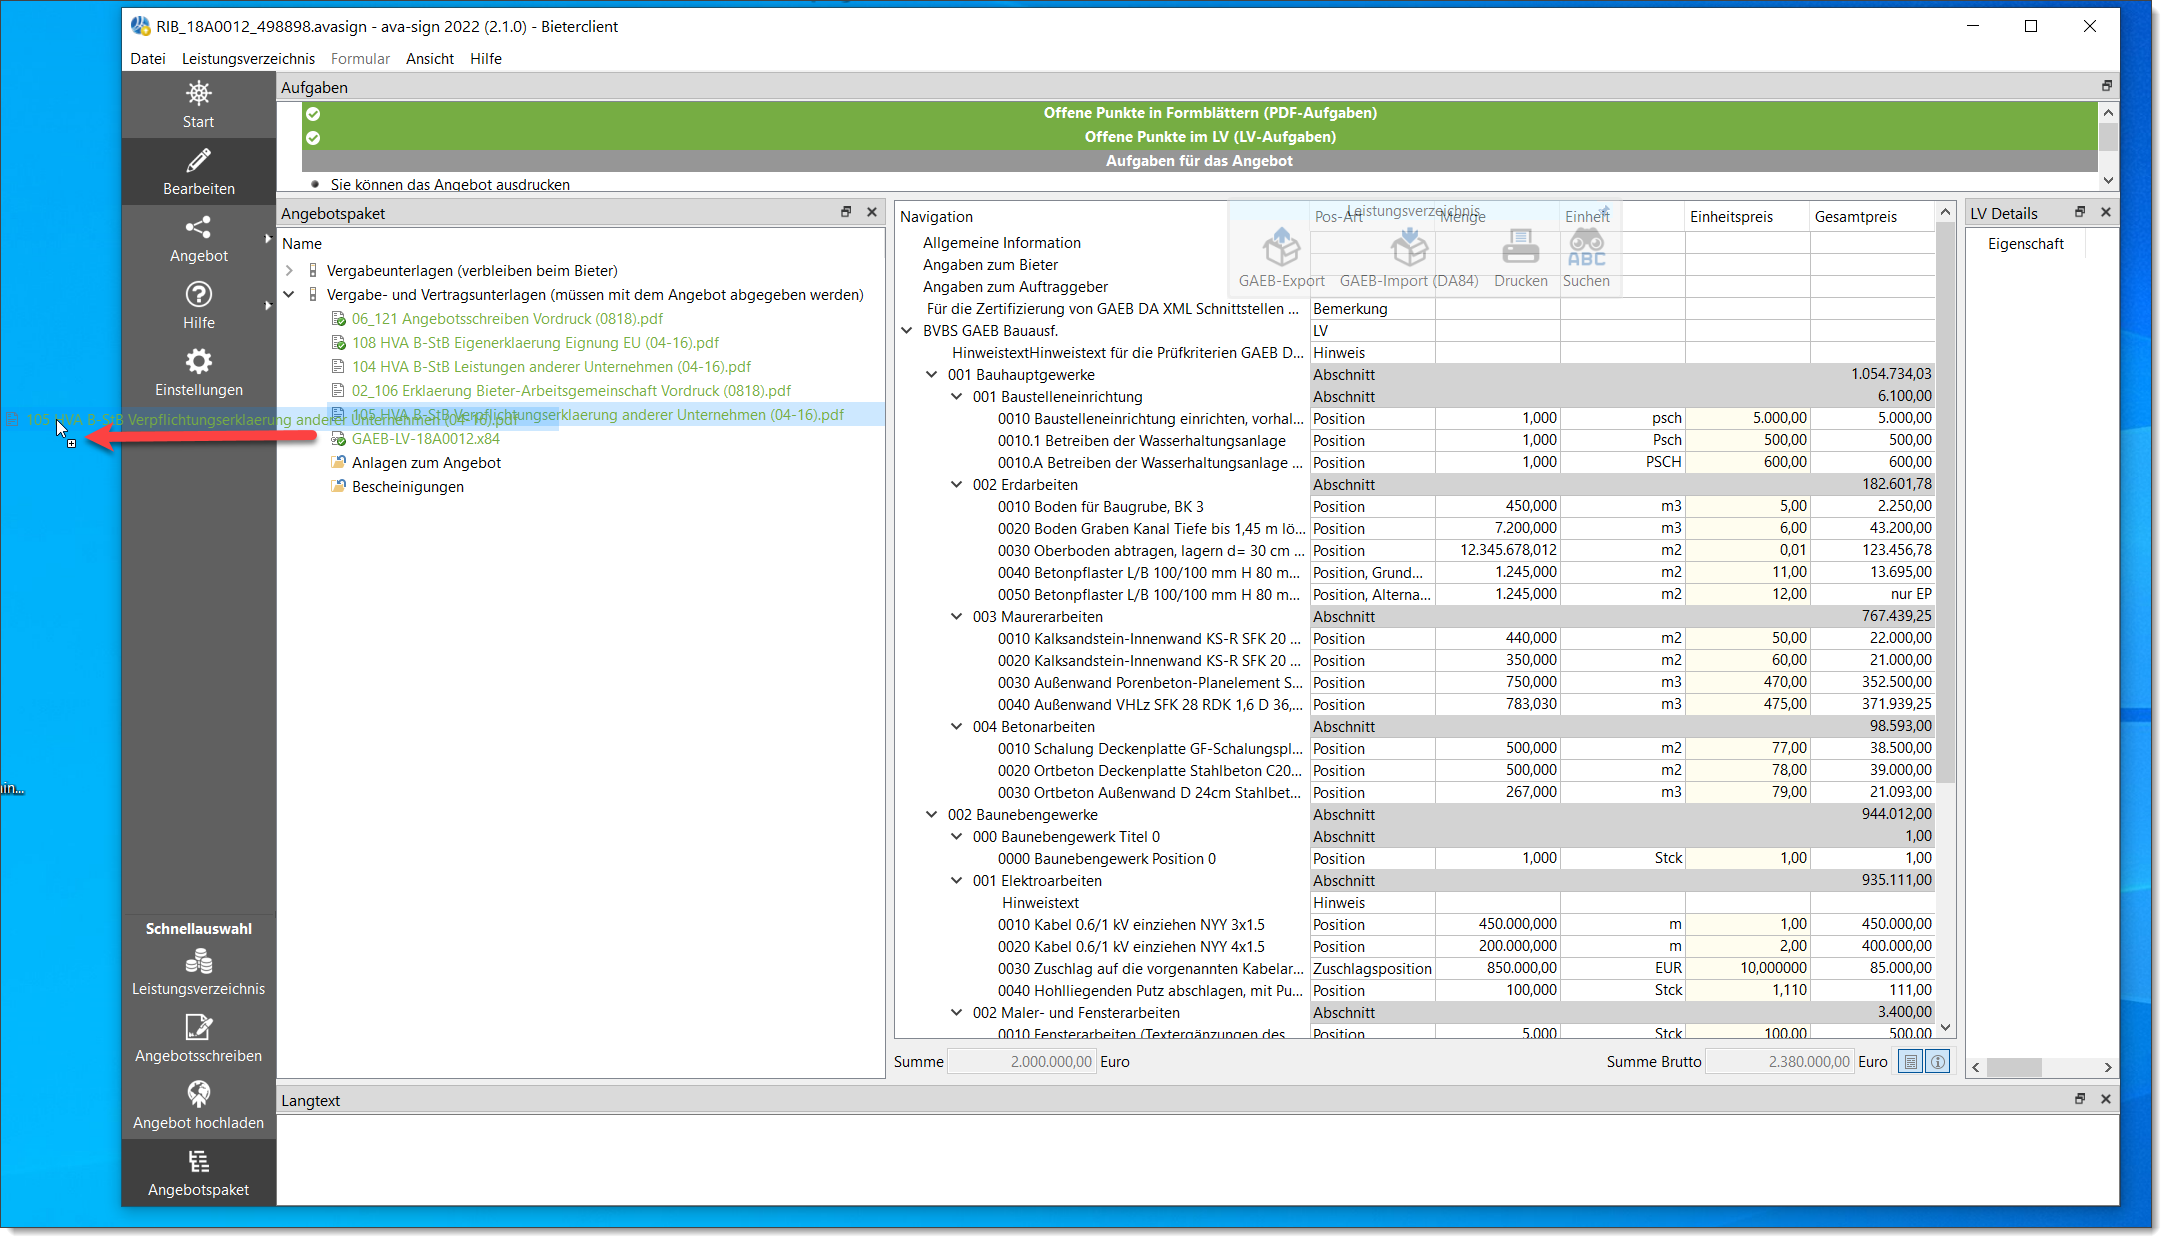Image resolution: width=2167 pixels, height=1243 pixels.
Task: Collapse 002 Erdarbeiten section
Action: tap(956, 485)
